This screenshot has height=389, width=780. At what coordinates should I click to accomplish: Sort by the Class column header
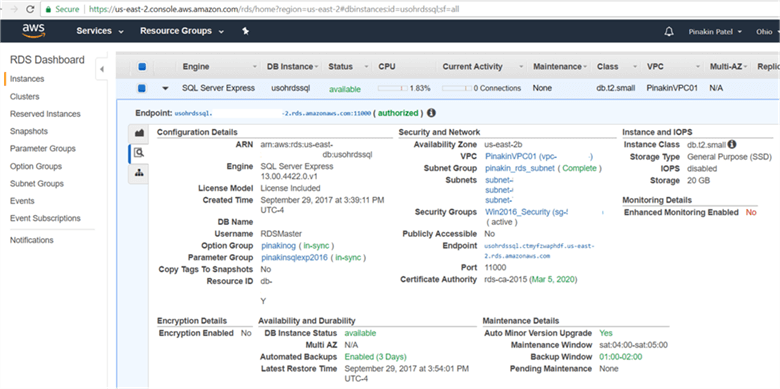(x=617, y=67)
